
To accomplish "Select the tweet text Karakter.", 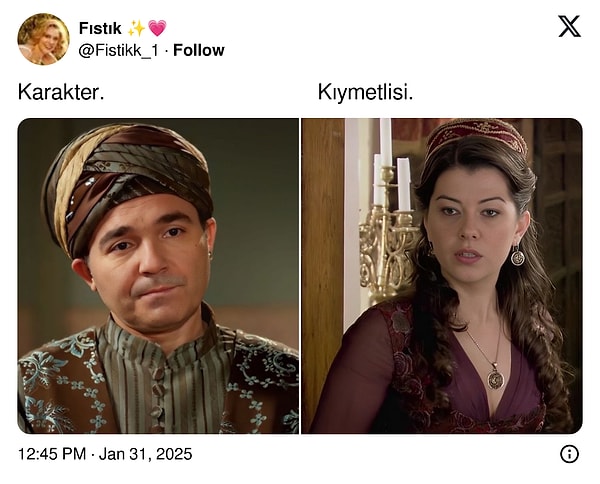I will tap(61, 92).
